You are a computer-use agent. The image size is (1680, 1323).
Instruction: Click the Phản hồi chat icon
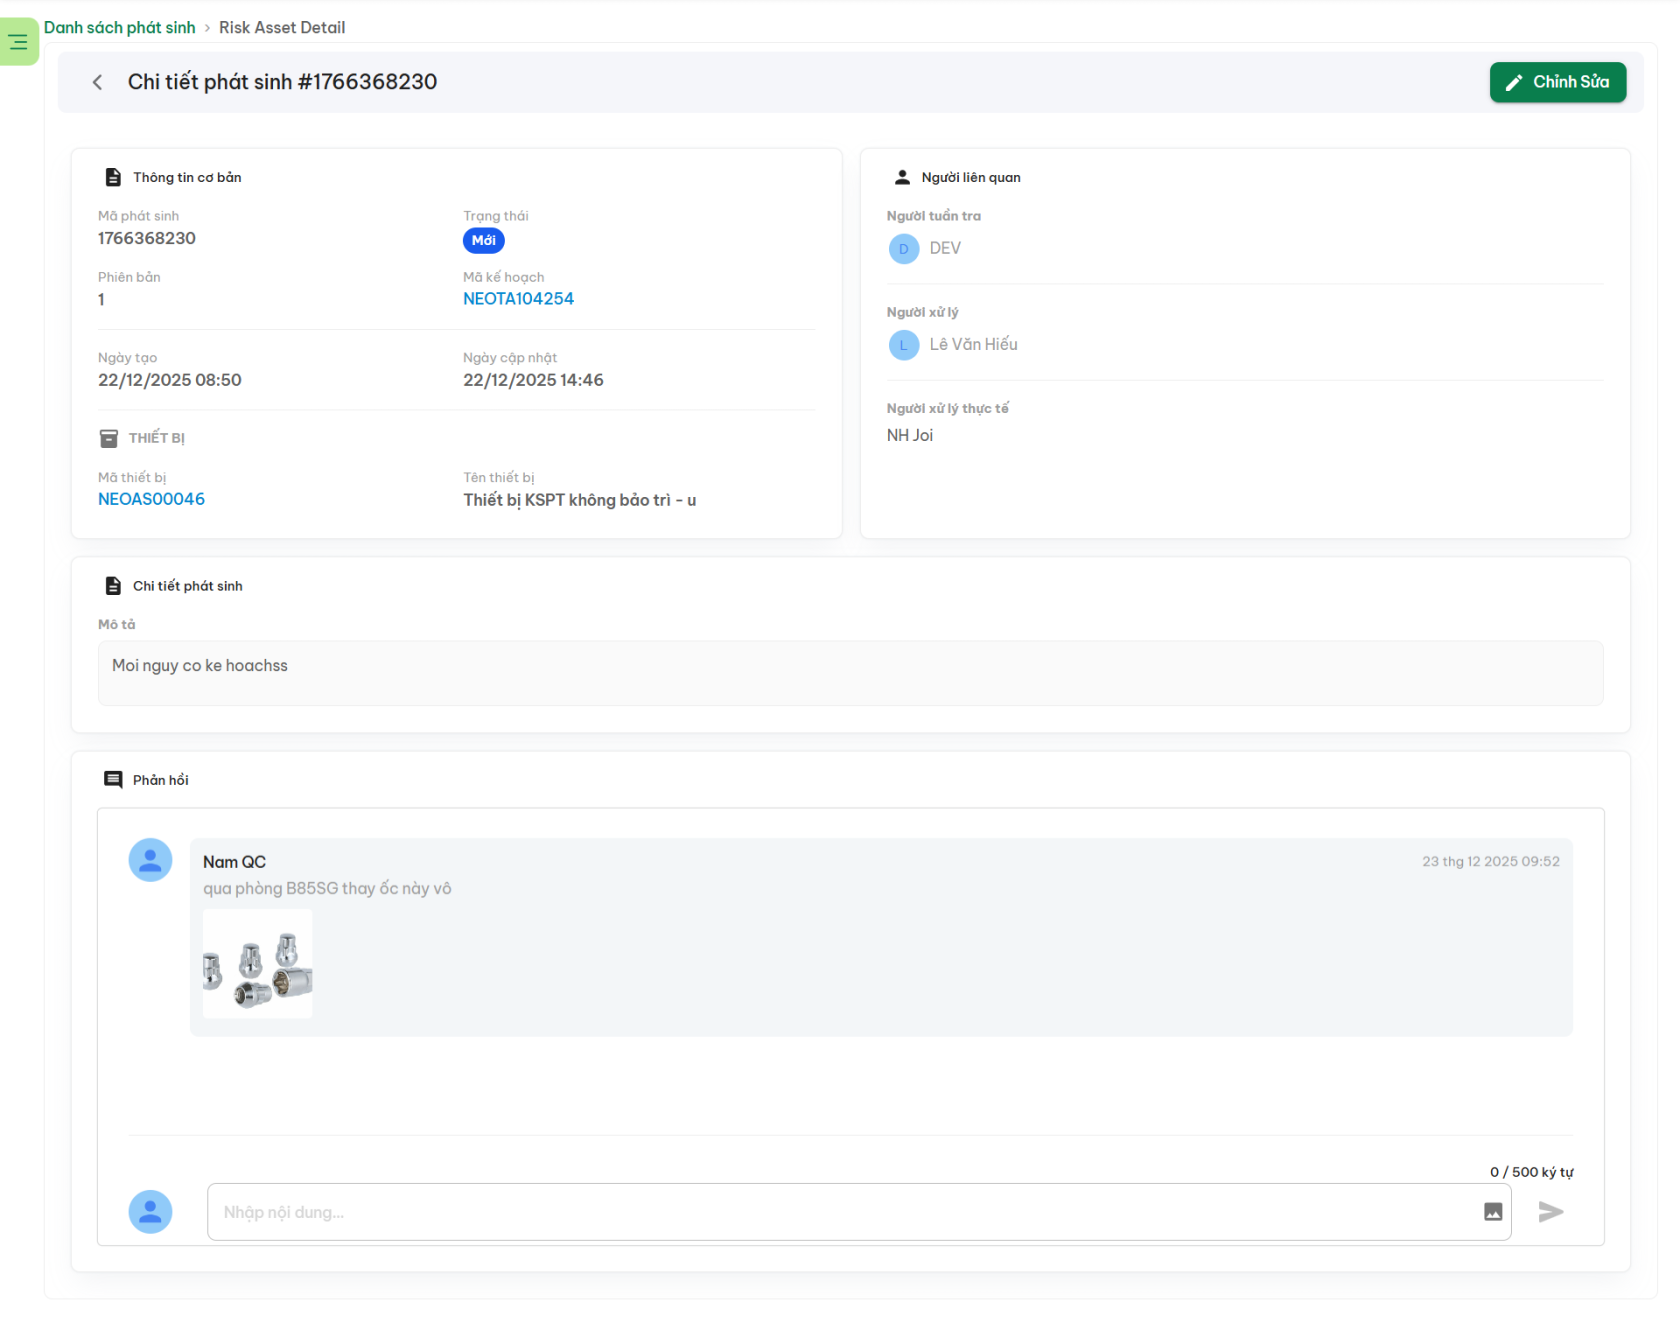113,780
